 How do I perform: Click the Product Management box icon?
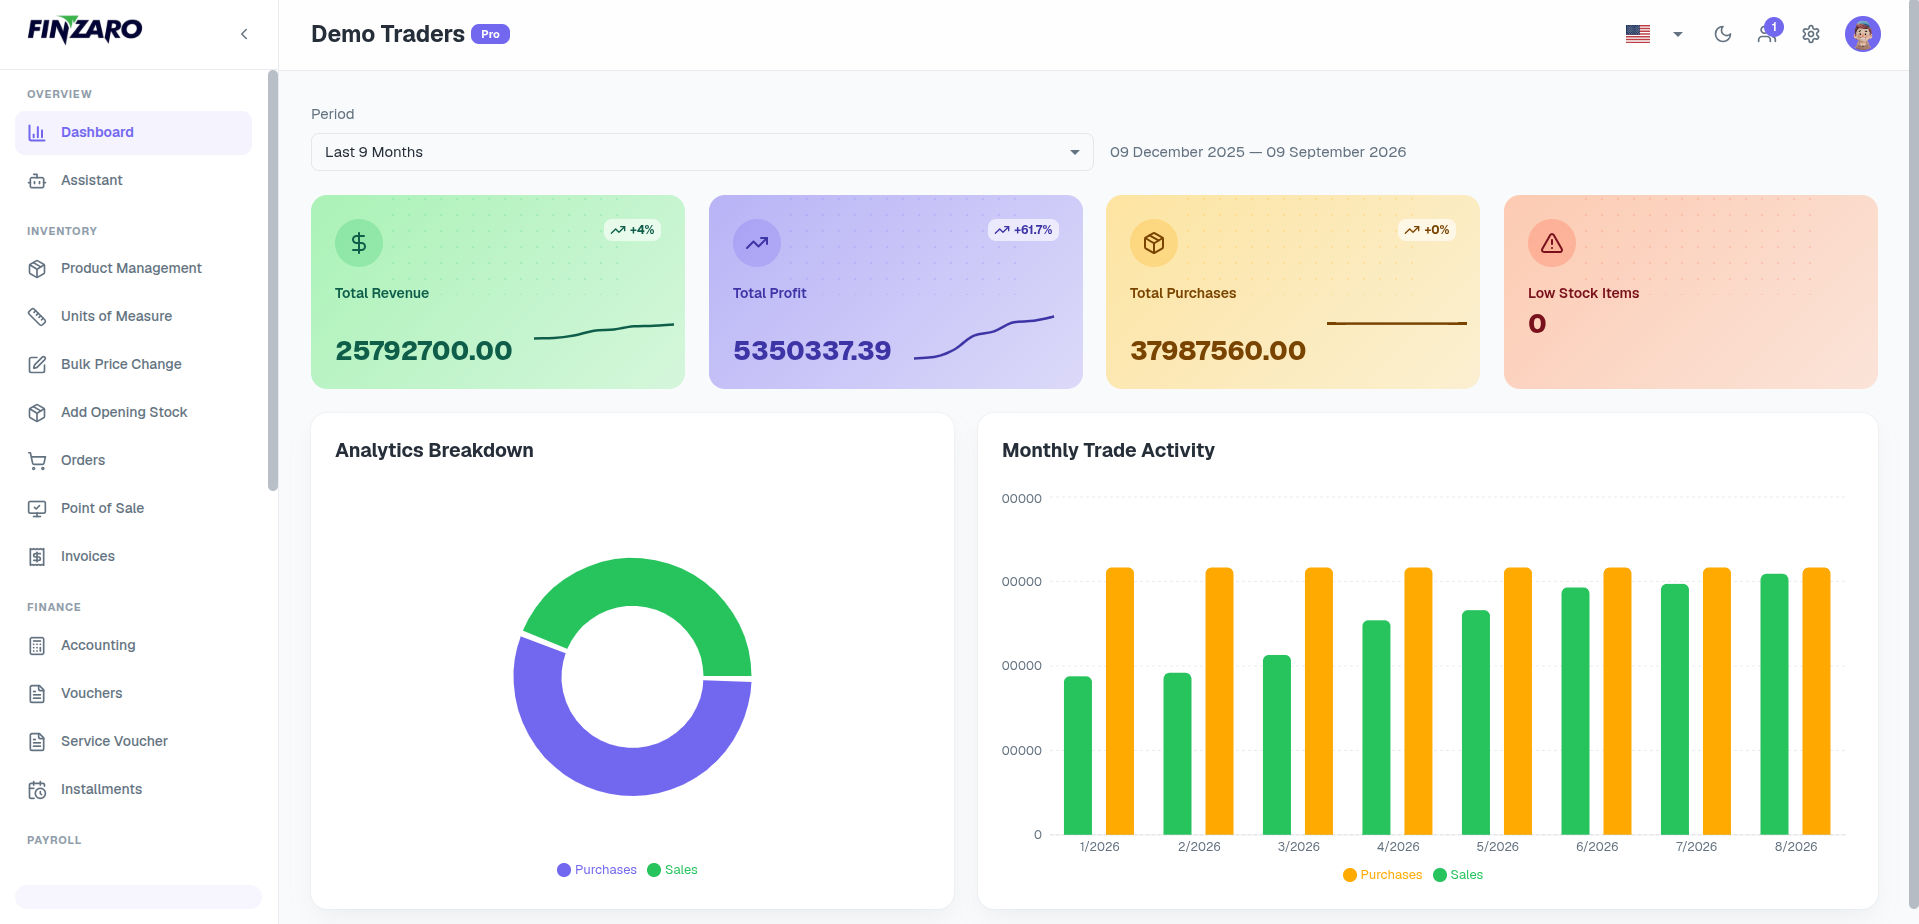pos(37,269)
